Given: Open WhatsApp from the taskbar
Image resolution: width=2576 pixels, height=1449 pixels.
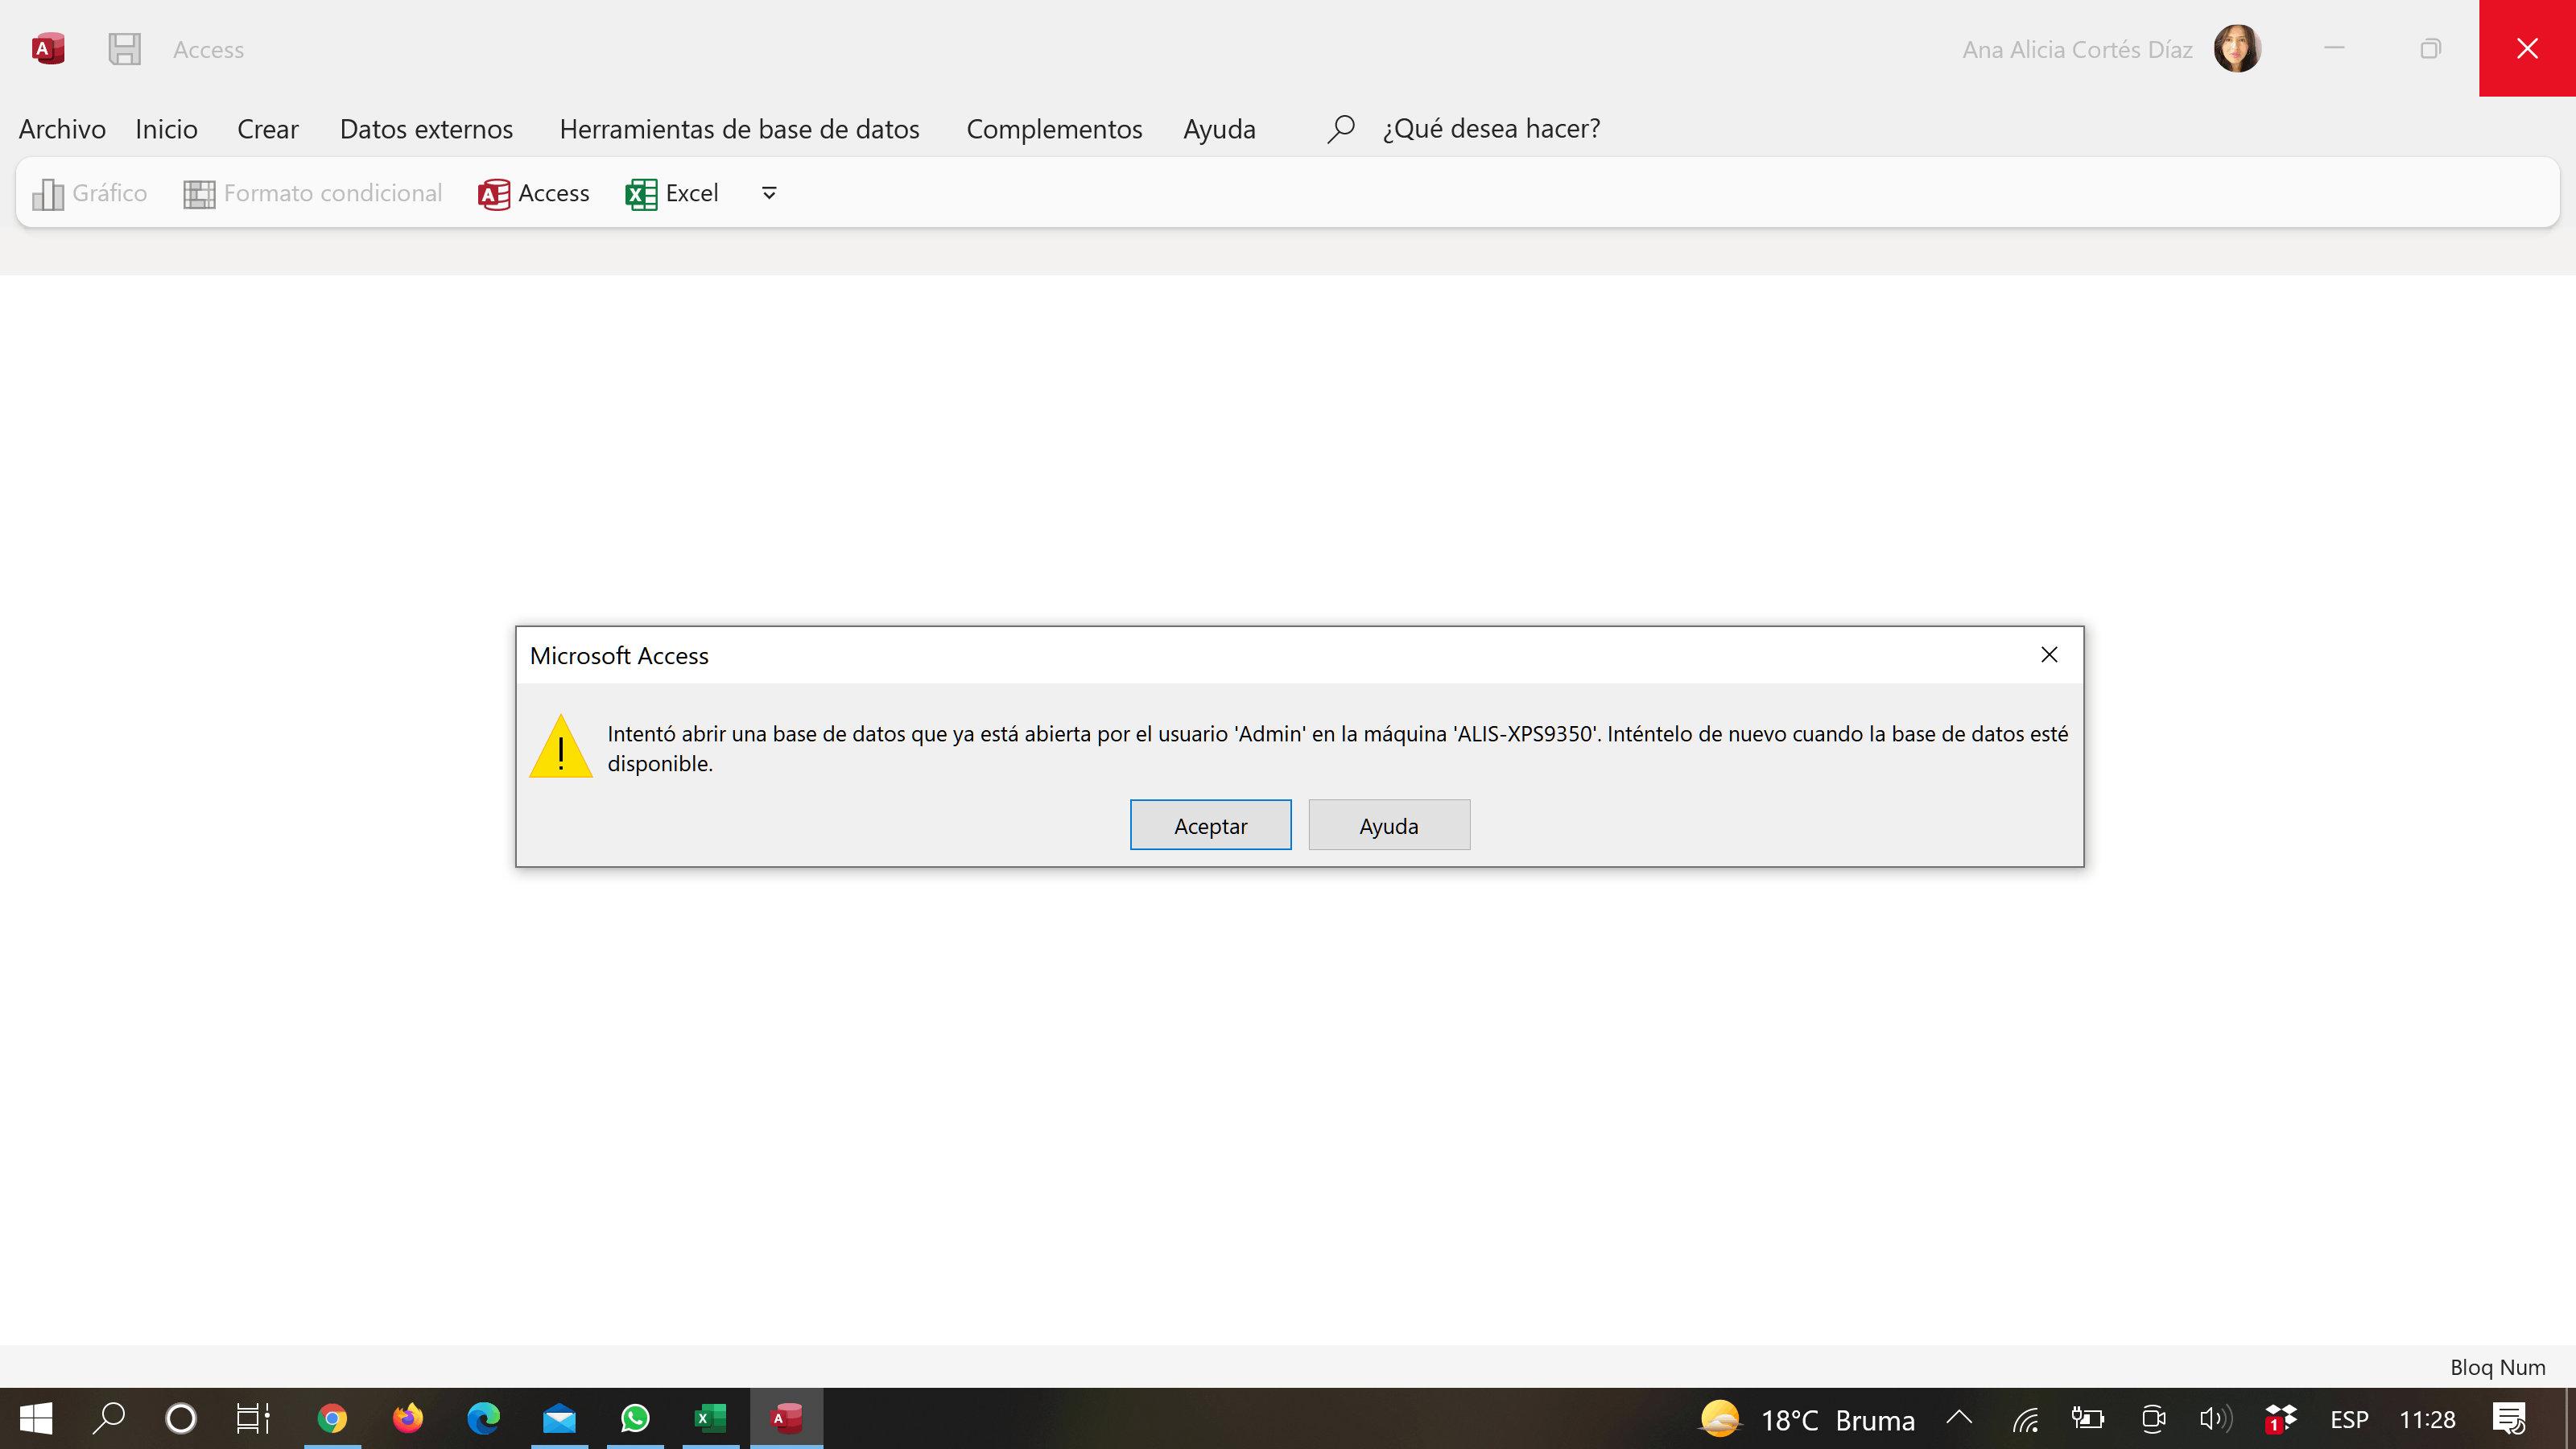Looking at the screenshot, I should pos(635,1418).
